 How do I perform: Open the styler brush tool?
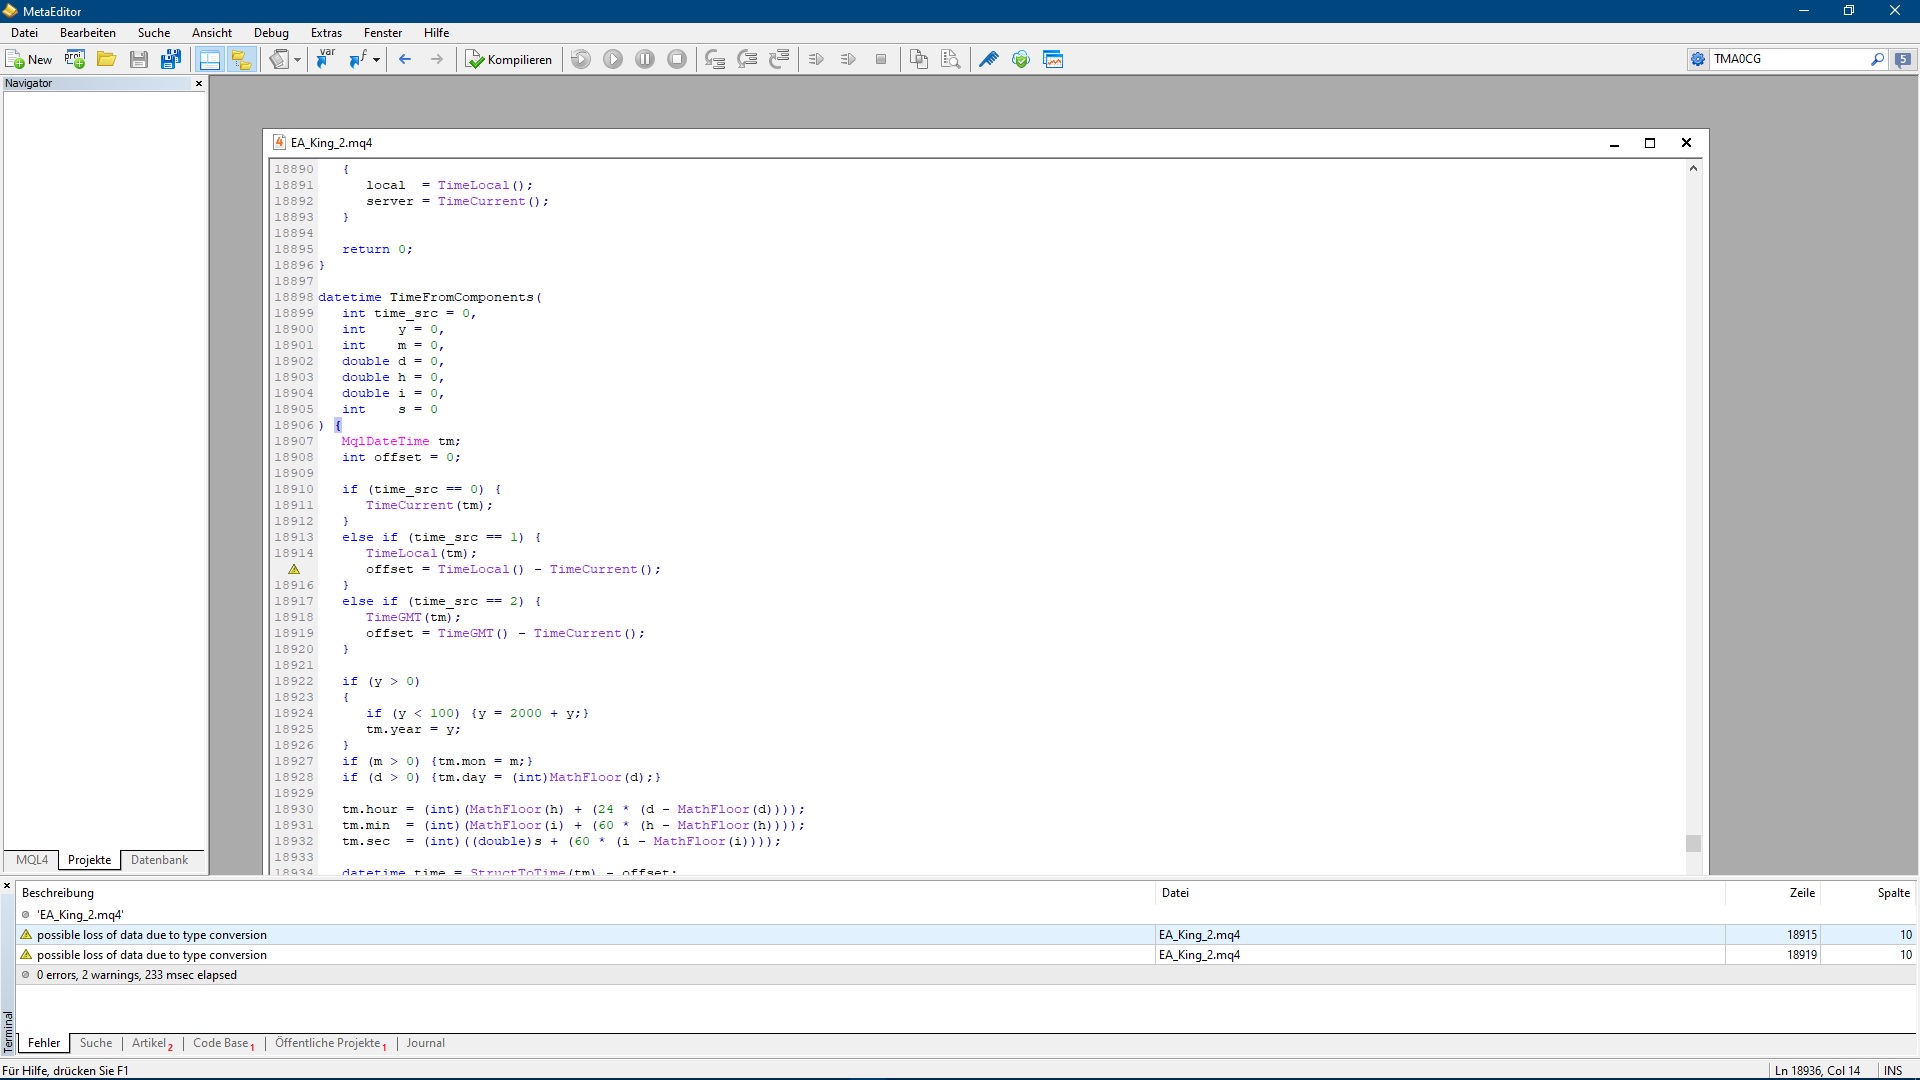click(x=988, y=60)
